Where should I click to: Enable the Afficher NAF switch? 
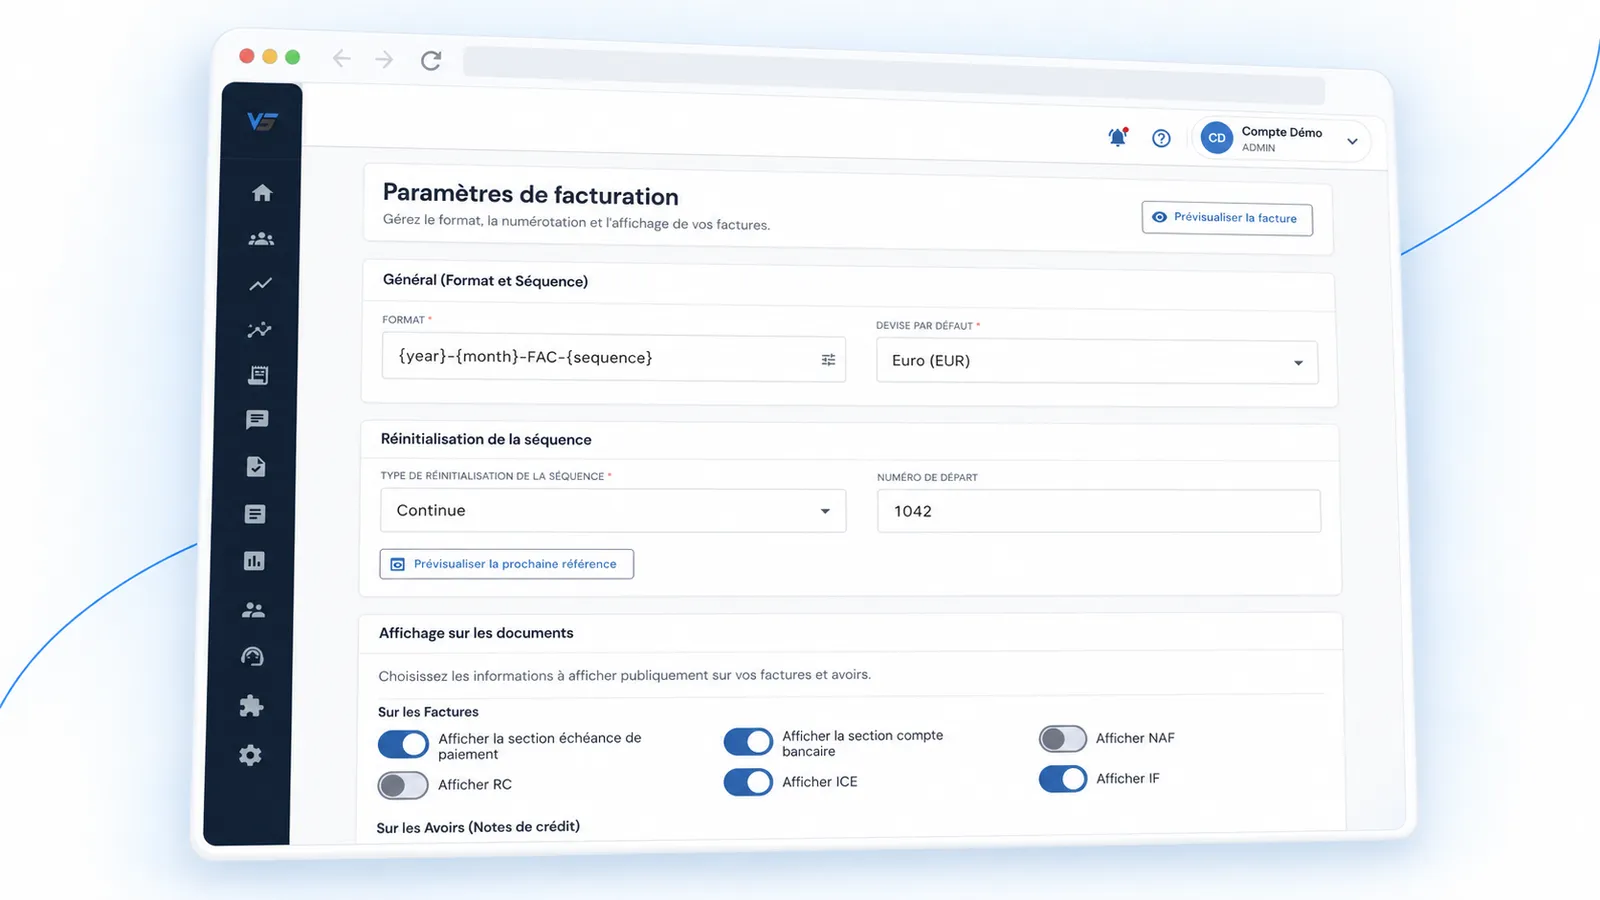[x=1062, y=739]
